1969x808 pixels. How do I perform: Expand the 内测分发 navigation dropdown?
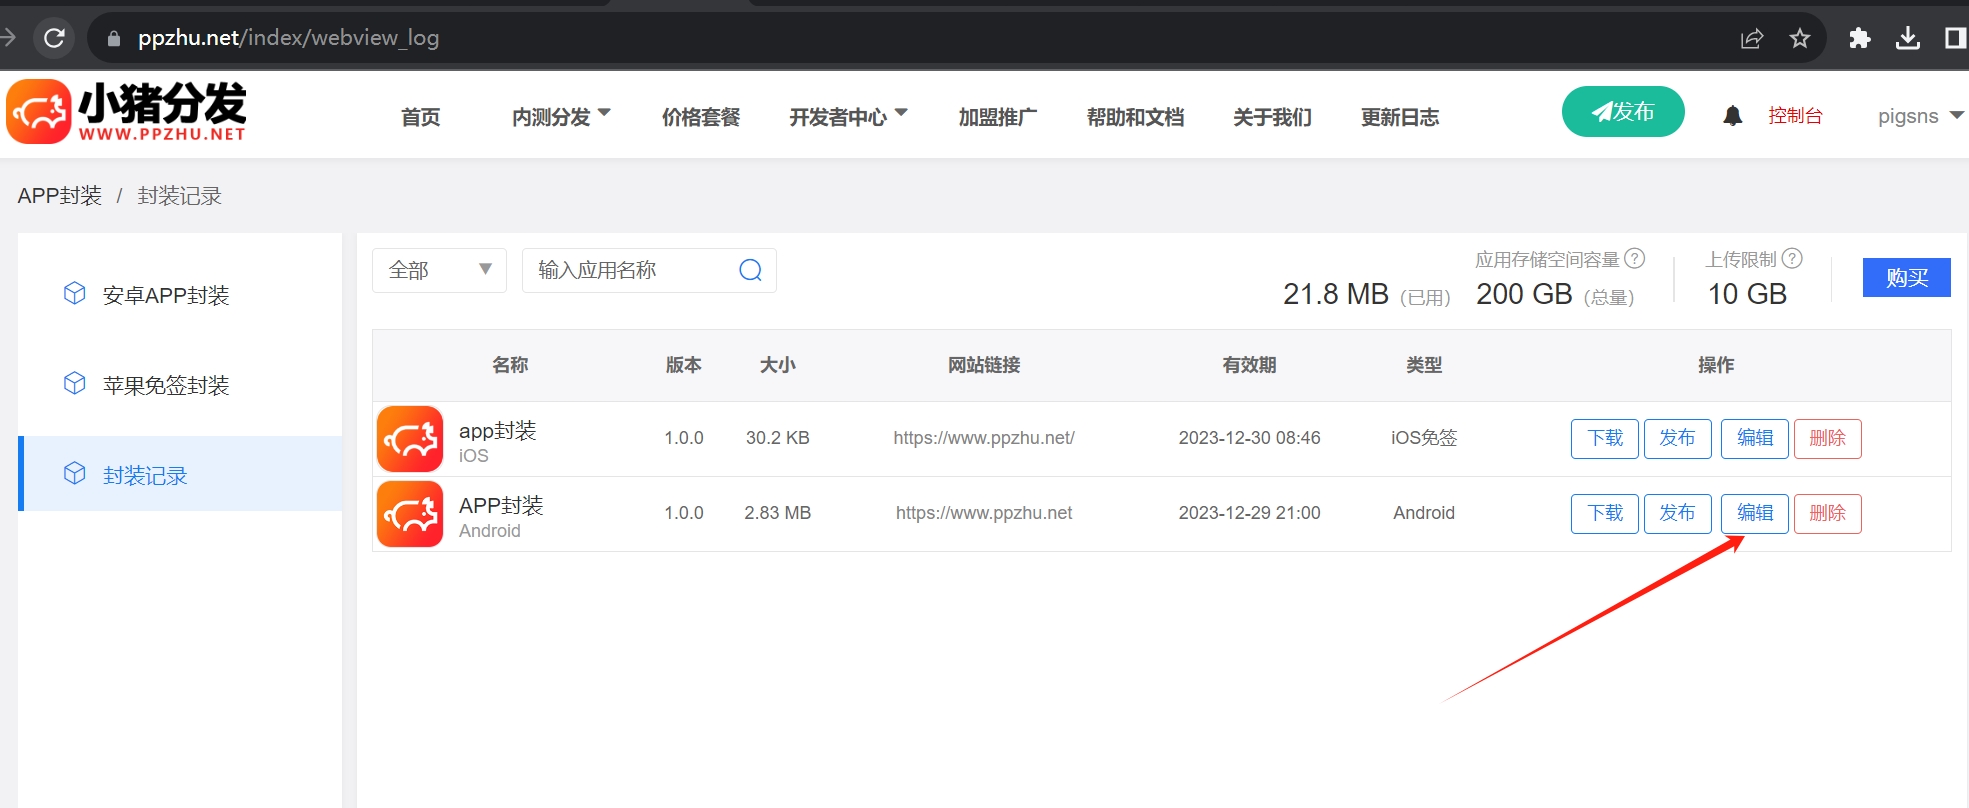[561, 117]
